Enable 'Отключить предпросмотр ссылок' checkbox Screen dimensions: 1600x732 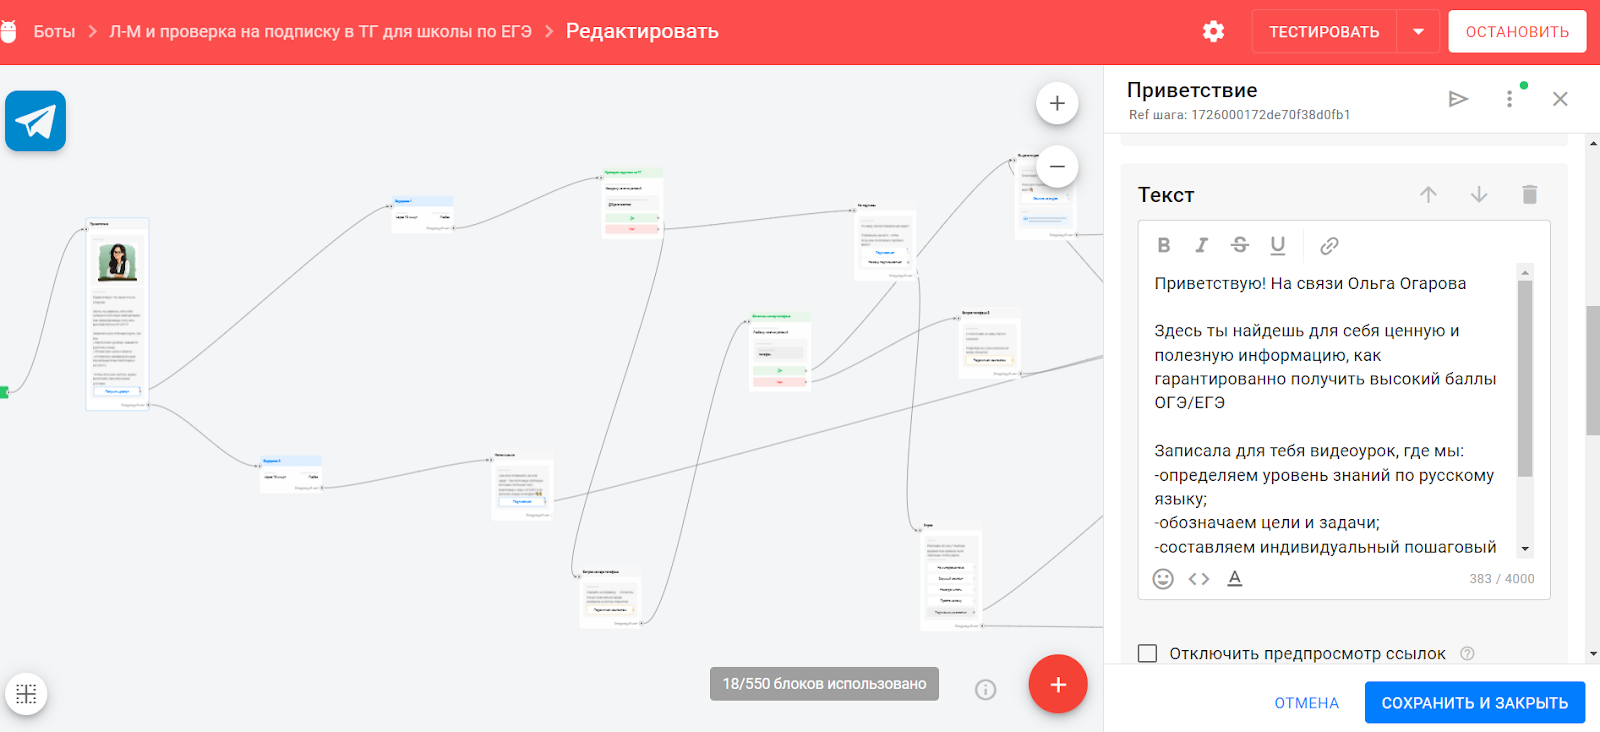1148,653
